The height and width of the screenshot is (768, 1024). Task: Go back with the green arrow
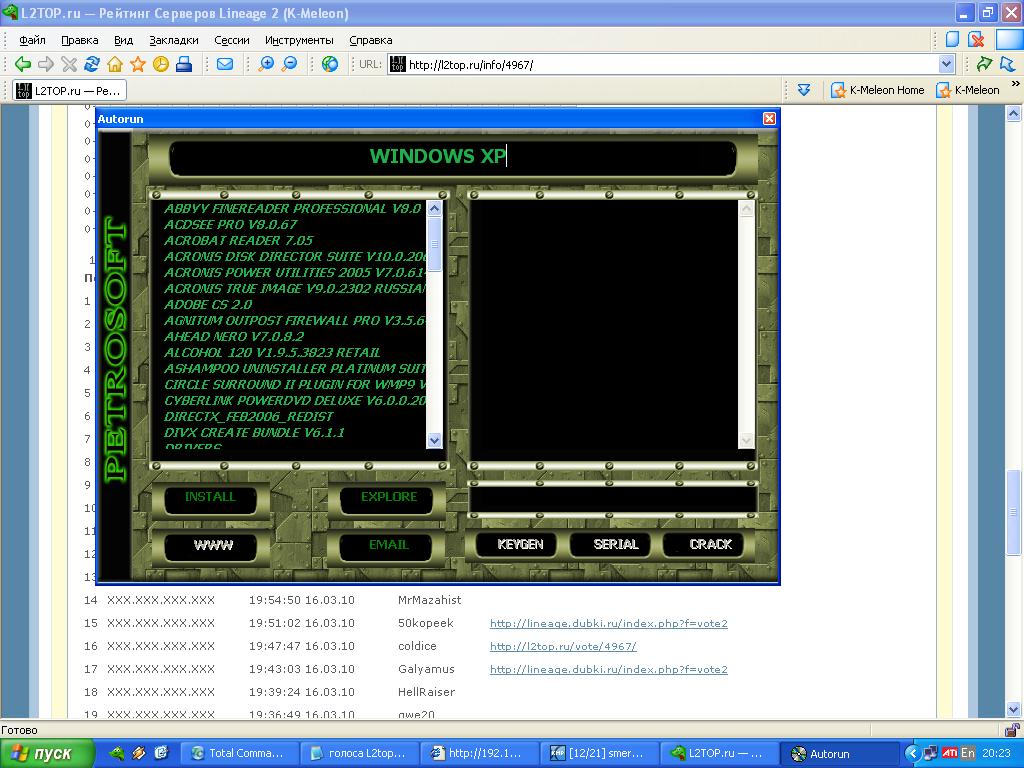coord(23,64)
